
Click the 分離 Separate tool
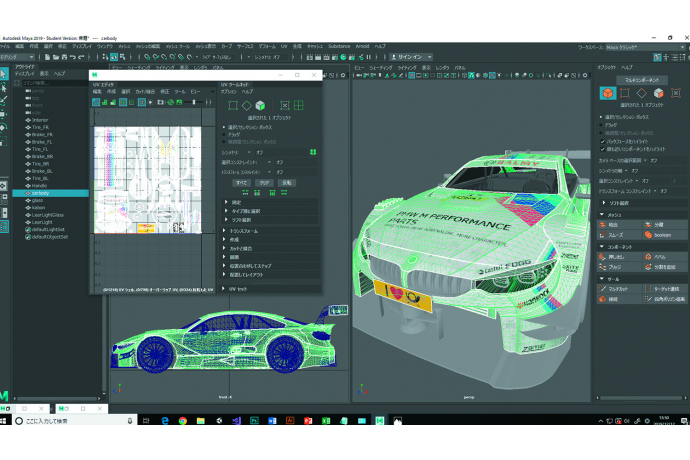tap(664, 224)
